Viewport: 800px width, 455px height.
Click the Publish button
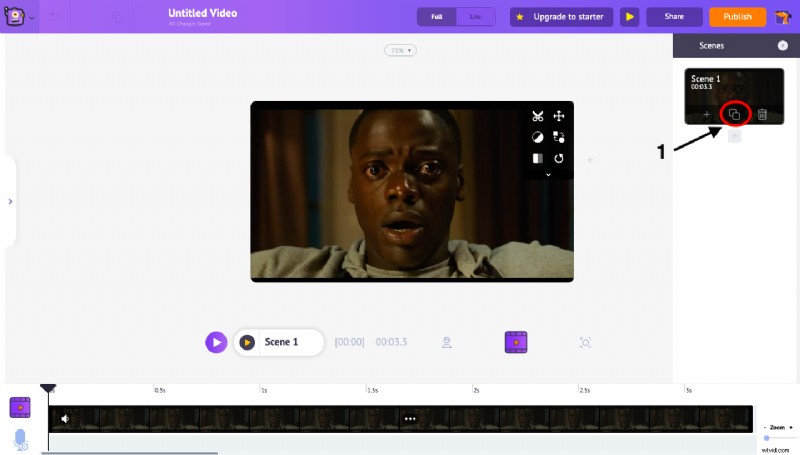coord(737,17)
